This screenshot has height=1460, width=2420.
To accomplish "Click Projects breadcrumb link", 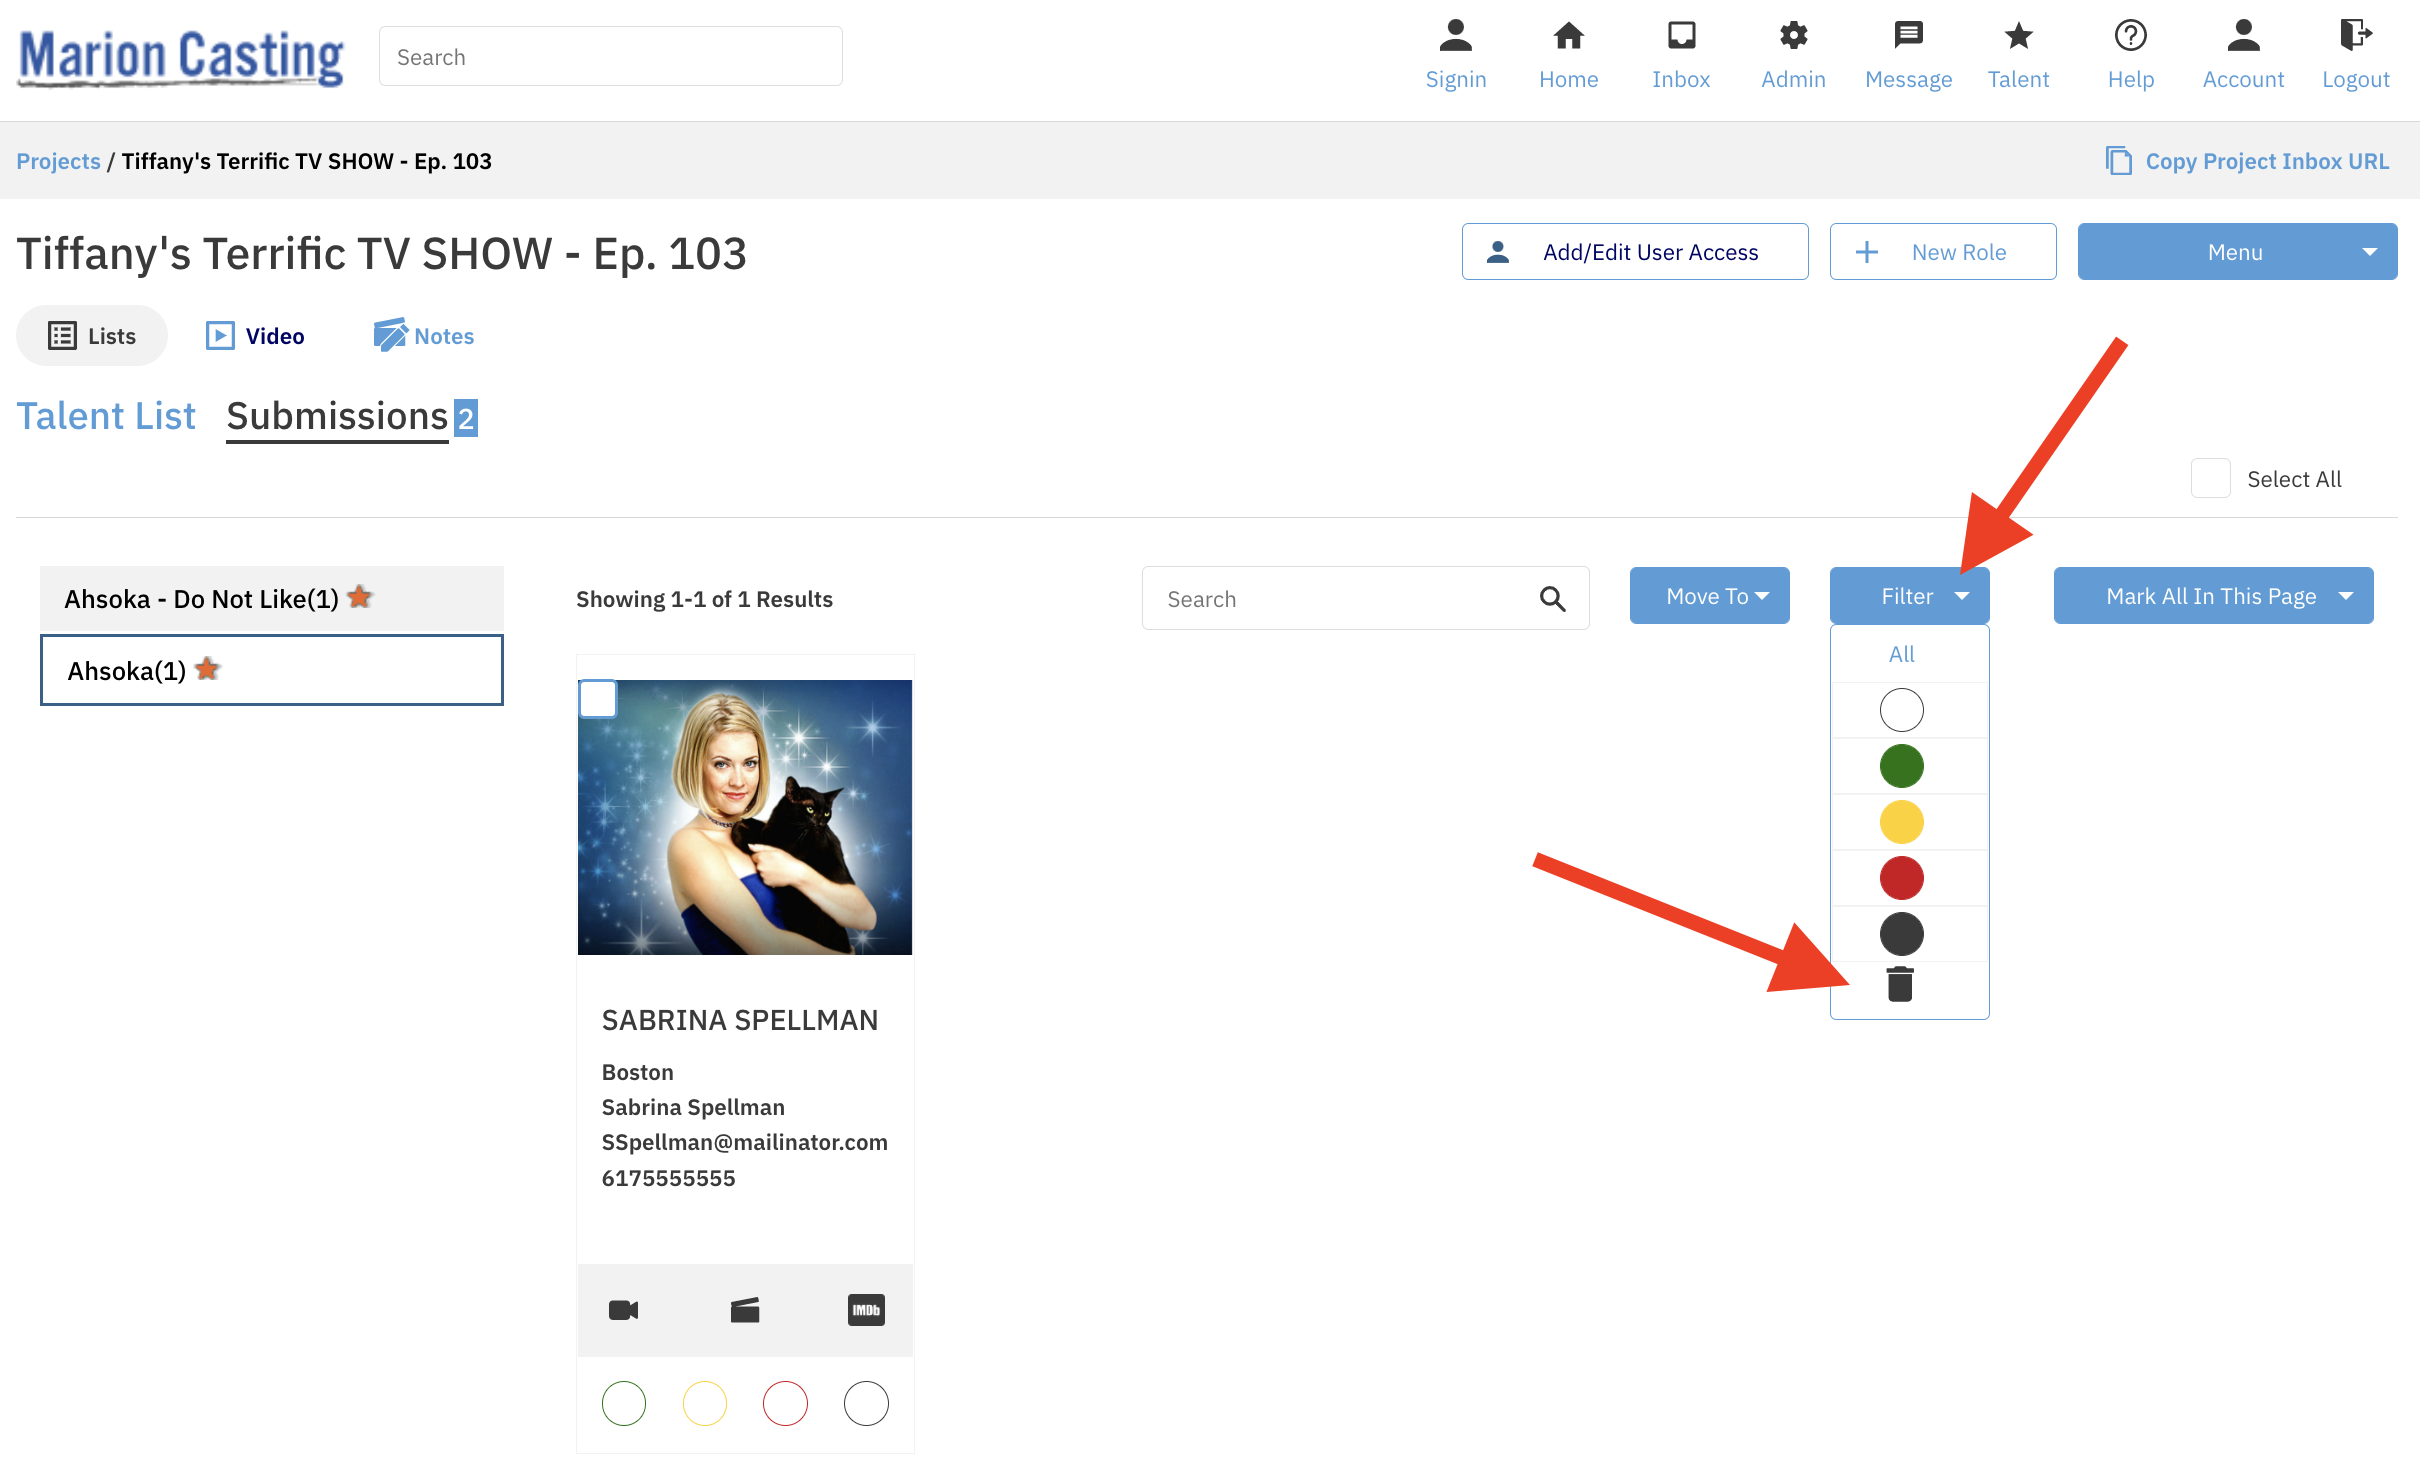I will pyautogui.click(x=58, y=161).
